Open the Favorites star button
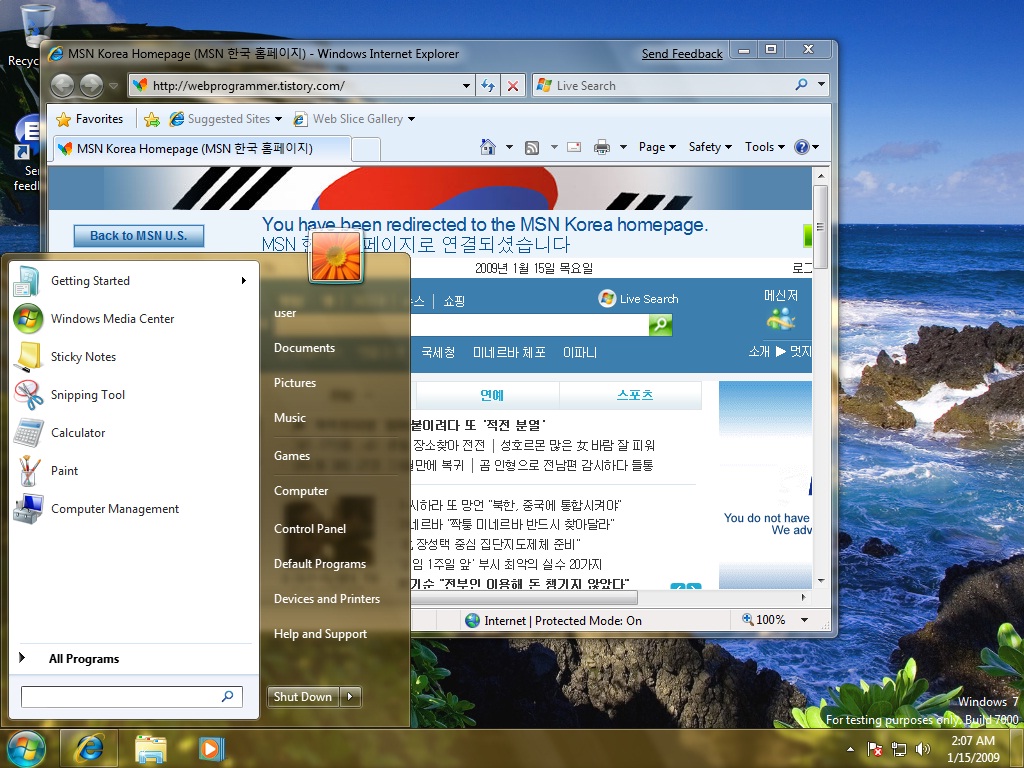 point(90,119)
